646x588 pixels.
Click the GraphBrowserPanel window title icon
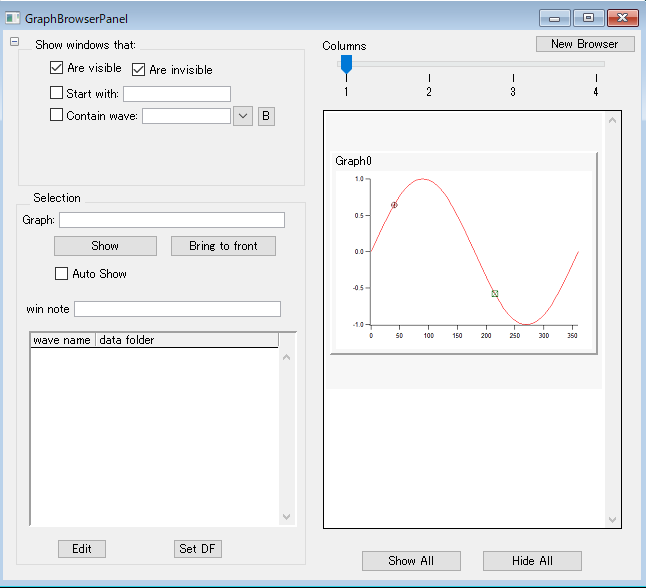(12, 18)
